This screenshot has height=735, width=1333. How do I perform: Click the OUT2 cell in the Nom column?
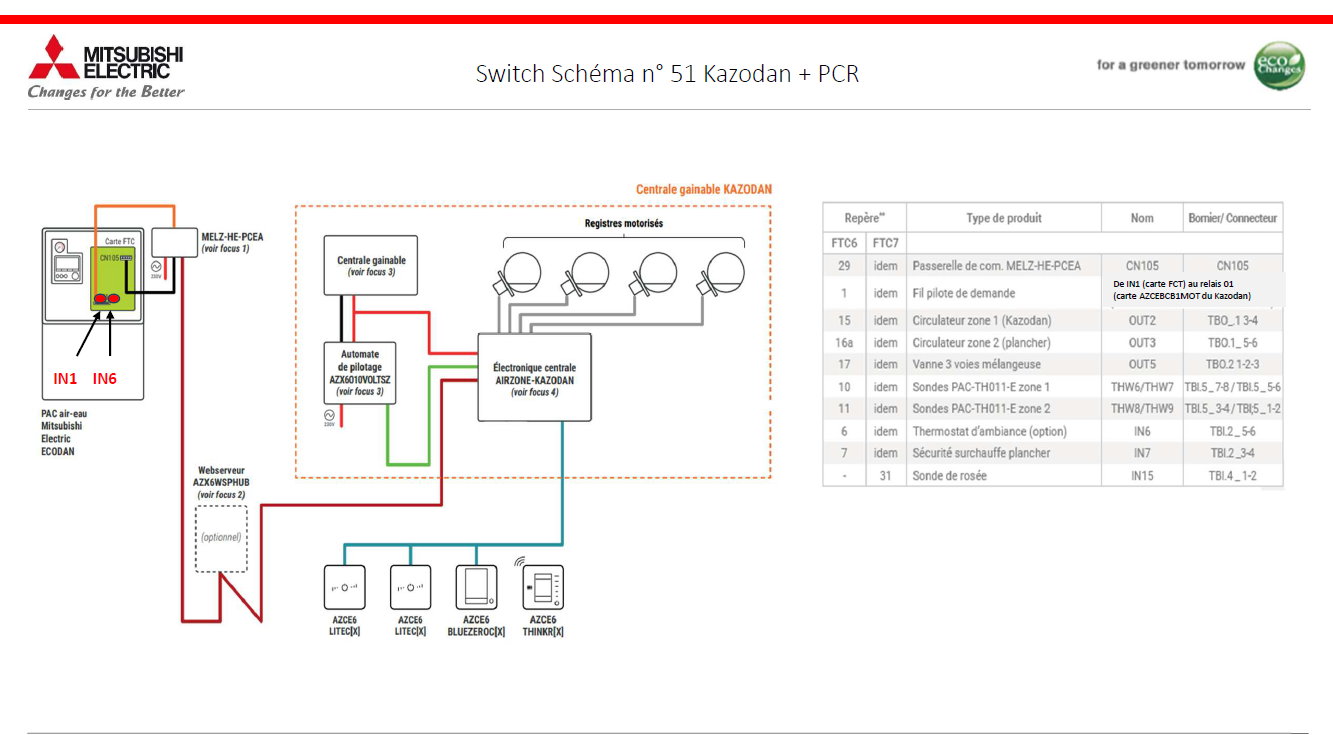click(1142, 321)
